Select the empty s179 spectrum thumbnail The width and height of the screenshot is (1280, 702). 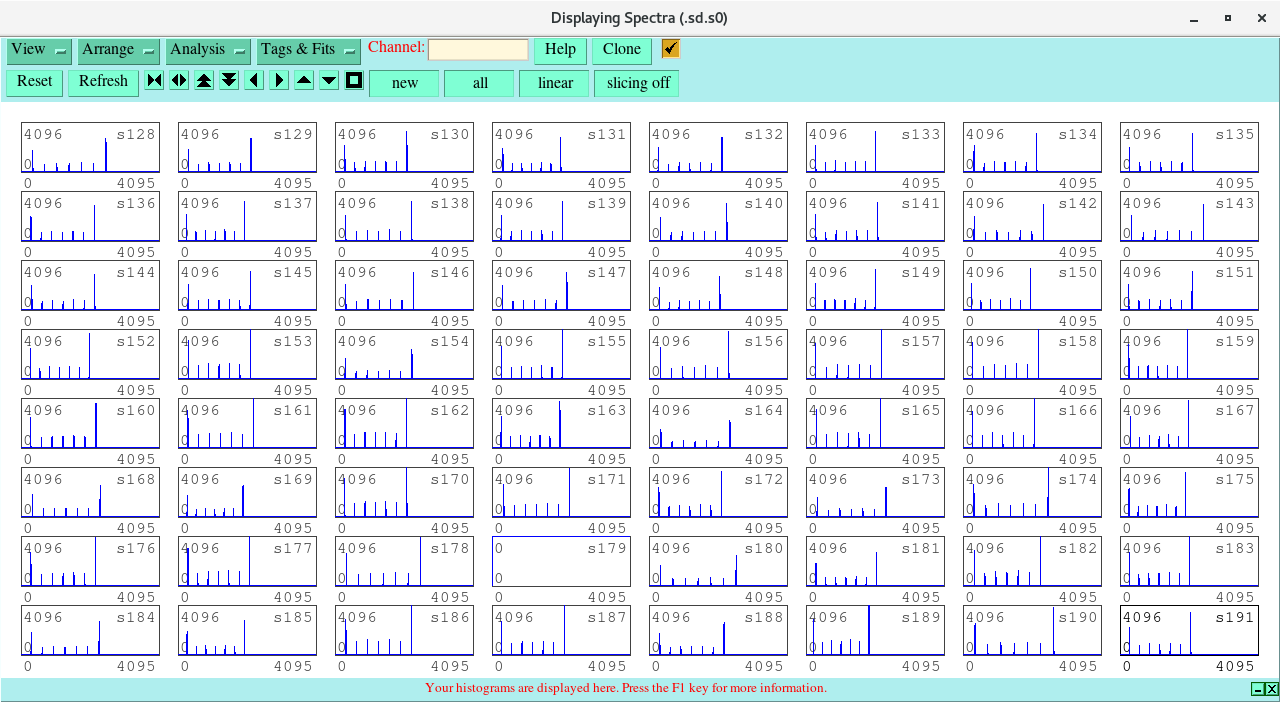[x=561, y=562]
